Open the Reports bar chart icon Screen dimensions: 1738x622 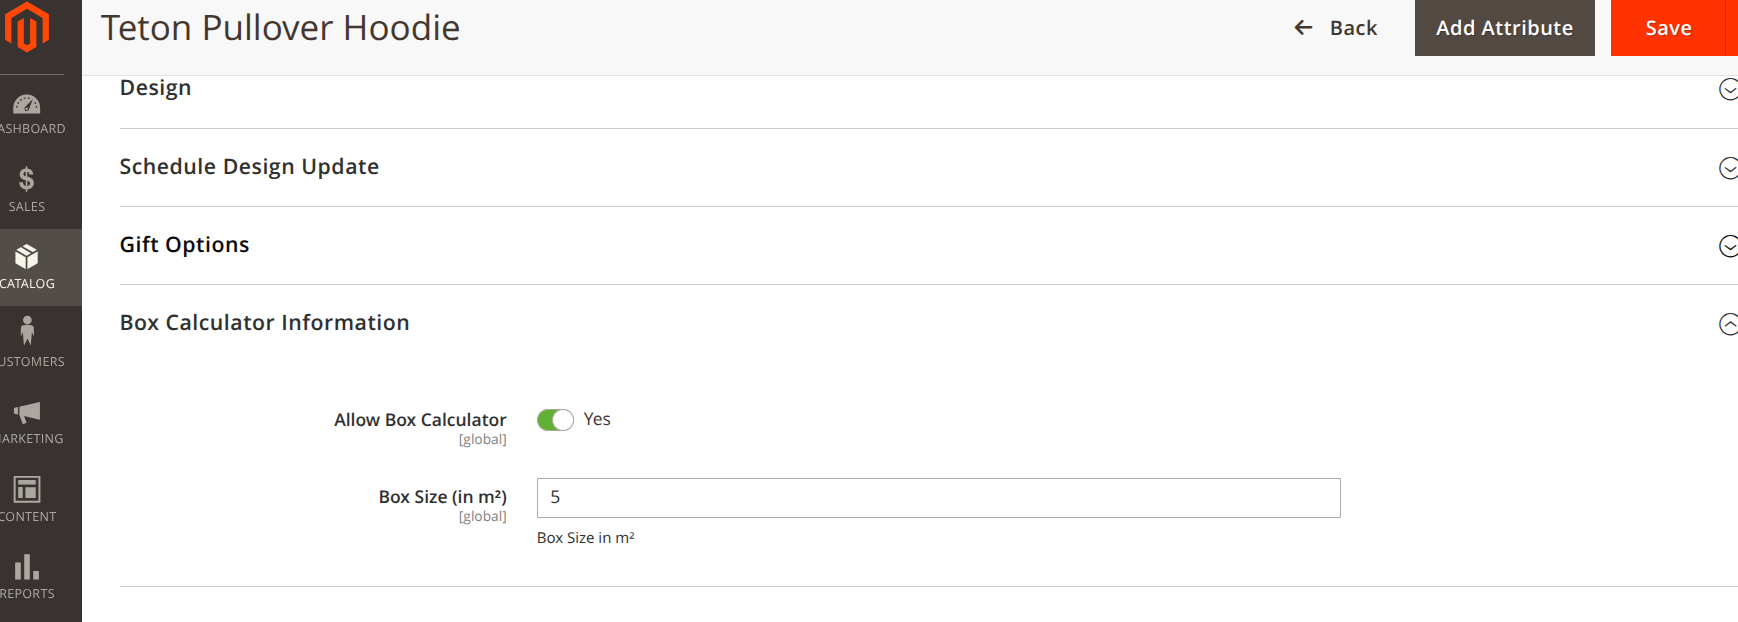[27, 567]
